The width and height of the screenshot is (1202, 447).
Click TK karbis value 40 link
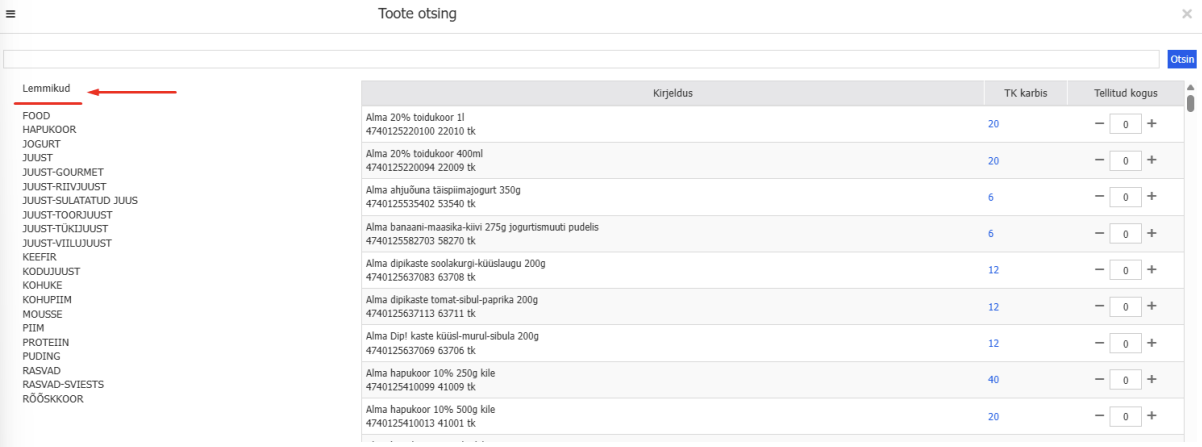[993, 380]
